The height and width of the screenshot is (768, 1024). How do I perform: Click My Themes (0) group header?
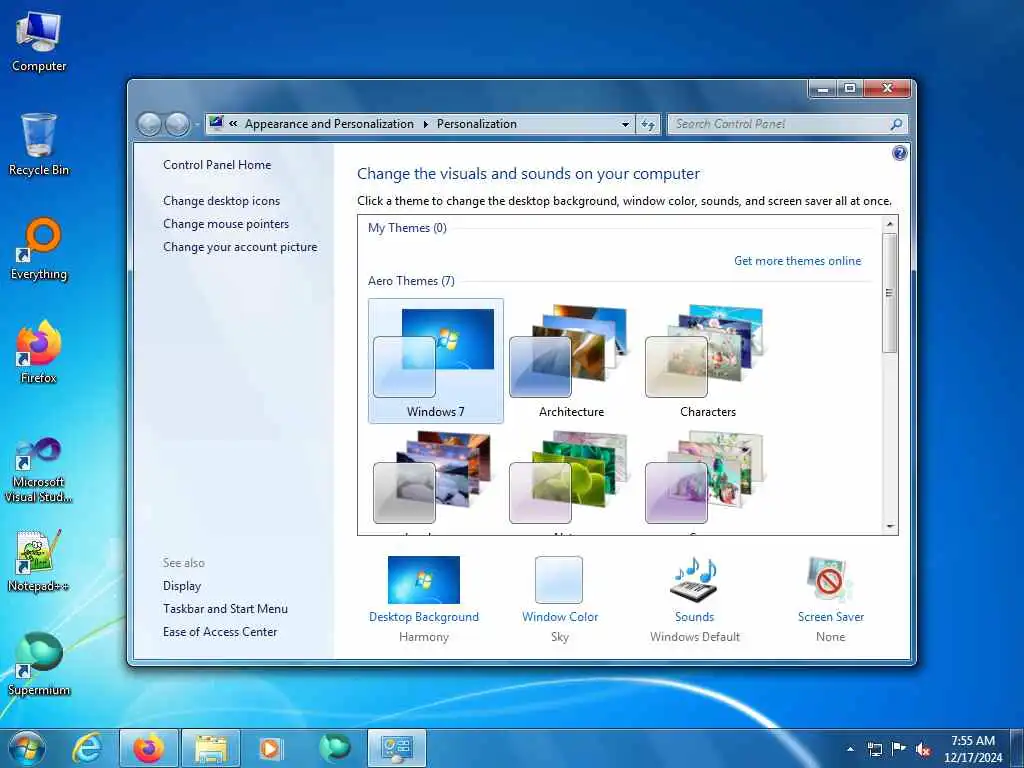(407, 228)
